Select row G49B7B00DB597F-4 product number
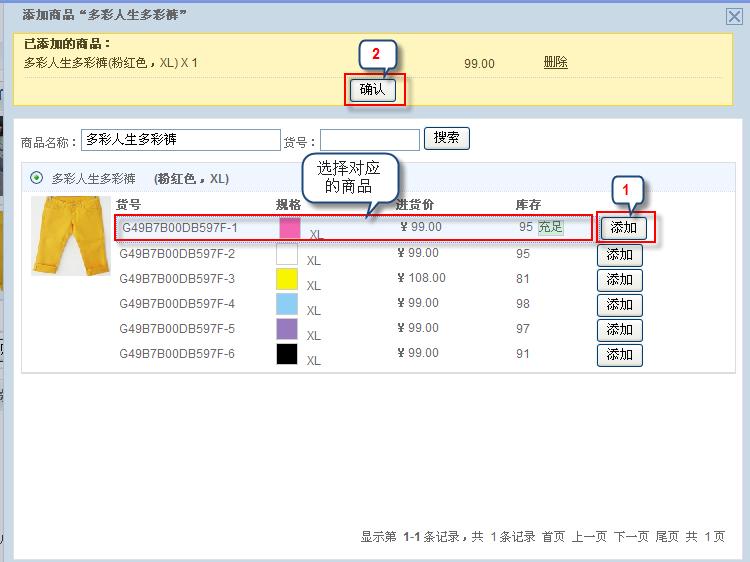Viewport: 750px width, 562px height. tap(177, 304)
